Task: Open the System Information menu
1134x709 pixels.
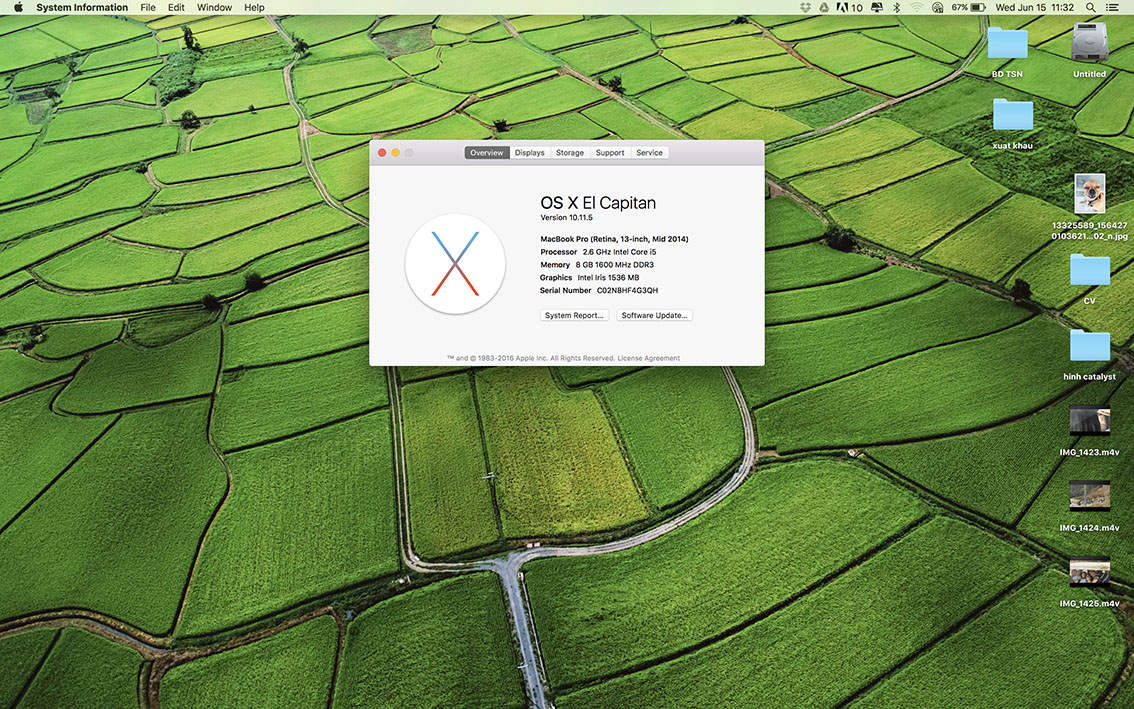Action: (x=82, y=7)
